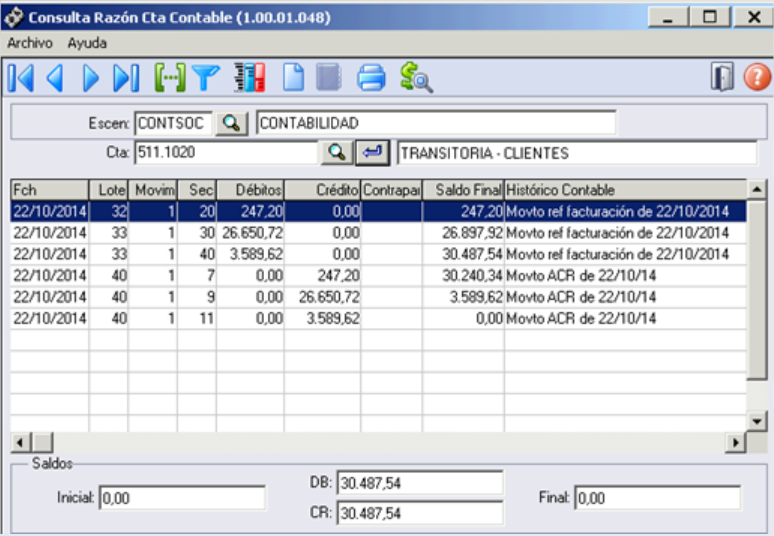The width and height of the screenshot is (774, 536).
Task: Select row with debit 26.650,72
Action: (x=378, y=232)
